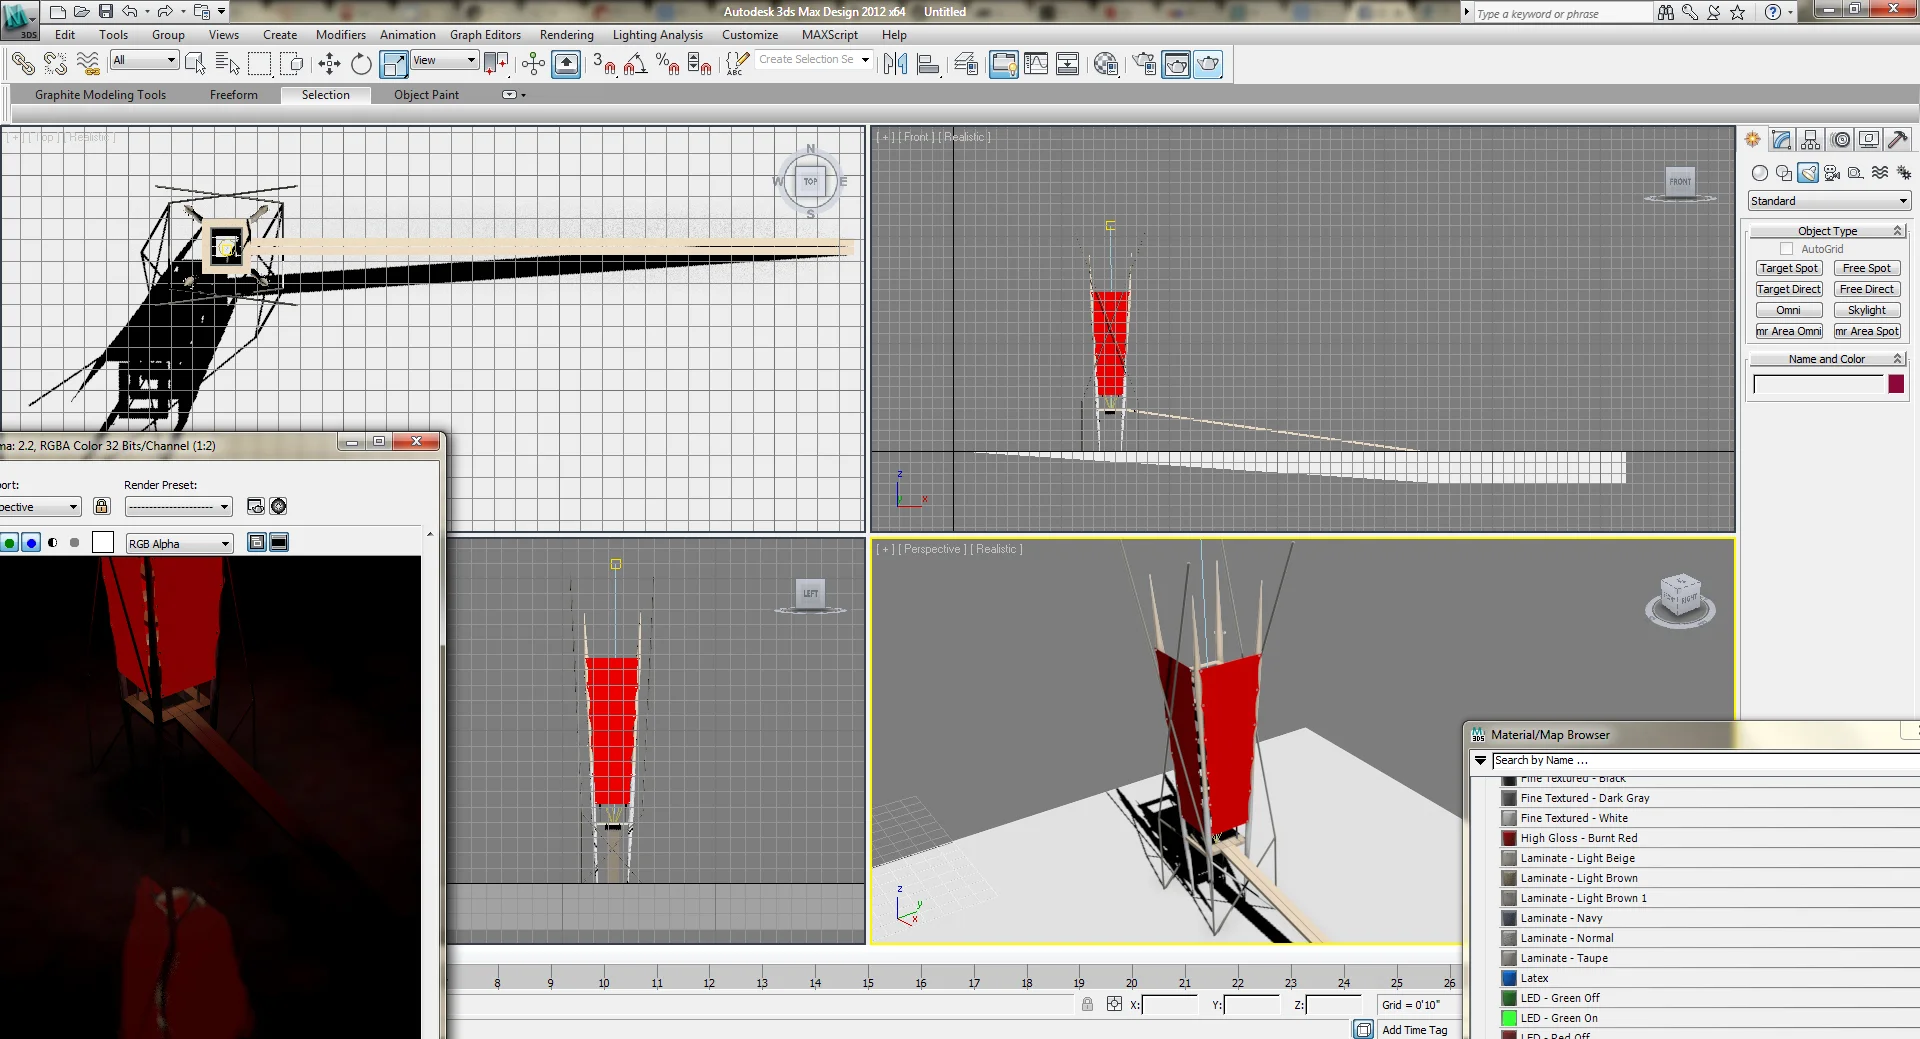Viewport: 1920px width, 1039px height.
Task: Click the object color swatch
Action: (1896, 384)
